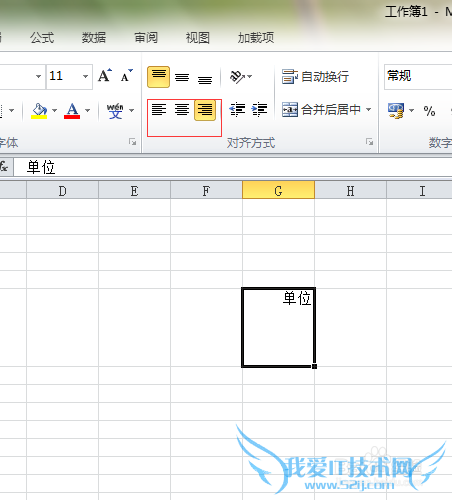Open the font size 11 dropdown
Viewport: 452px width, 500px height.
(x=85, y=76)
